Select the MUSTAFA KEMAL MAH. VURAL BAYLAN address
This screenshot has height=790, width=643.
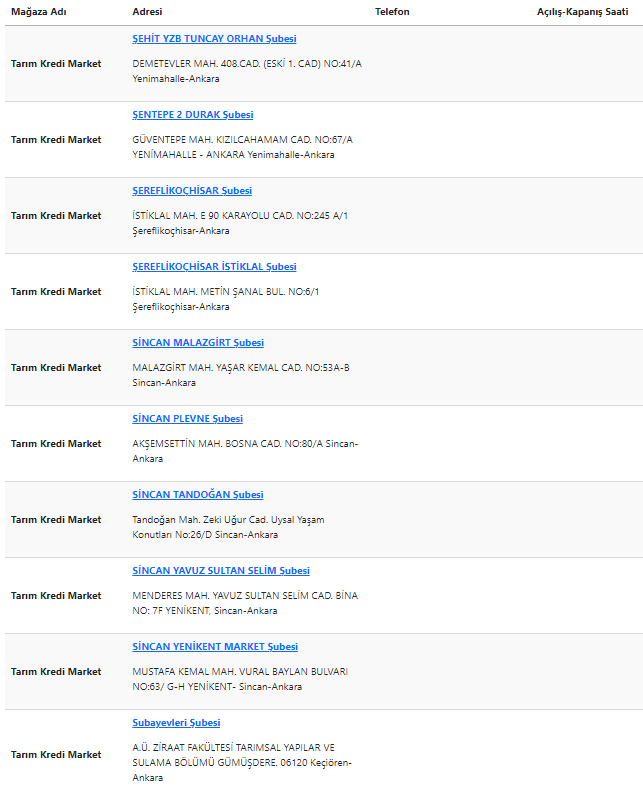pos(240,680)
